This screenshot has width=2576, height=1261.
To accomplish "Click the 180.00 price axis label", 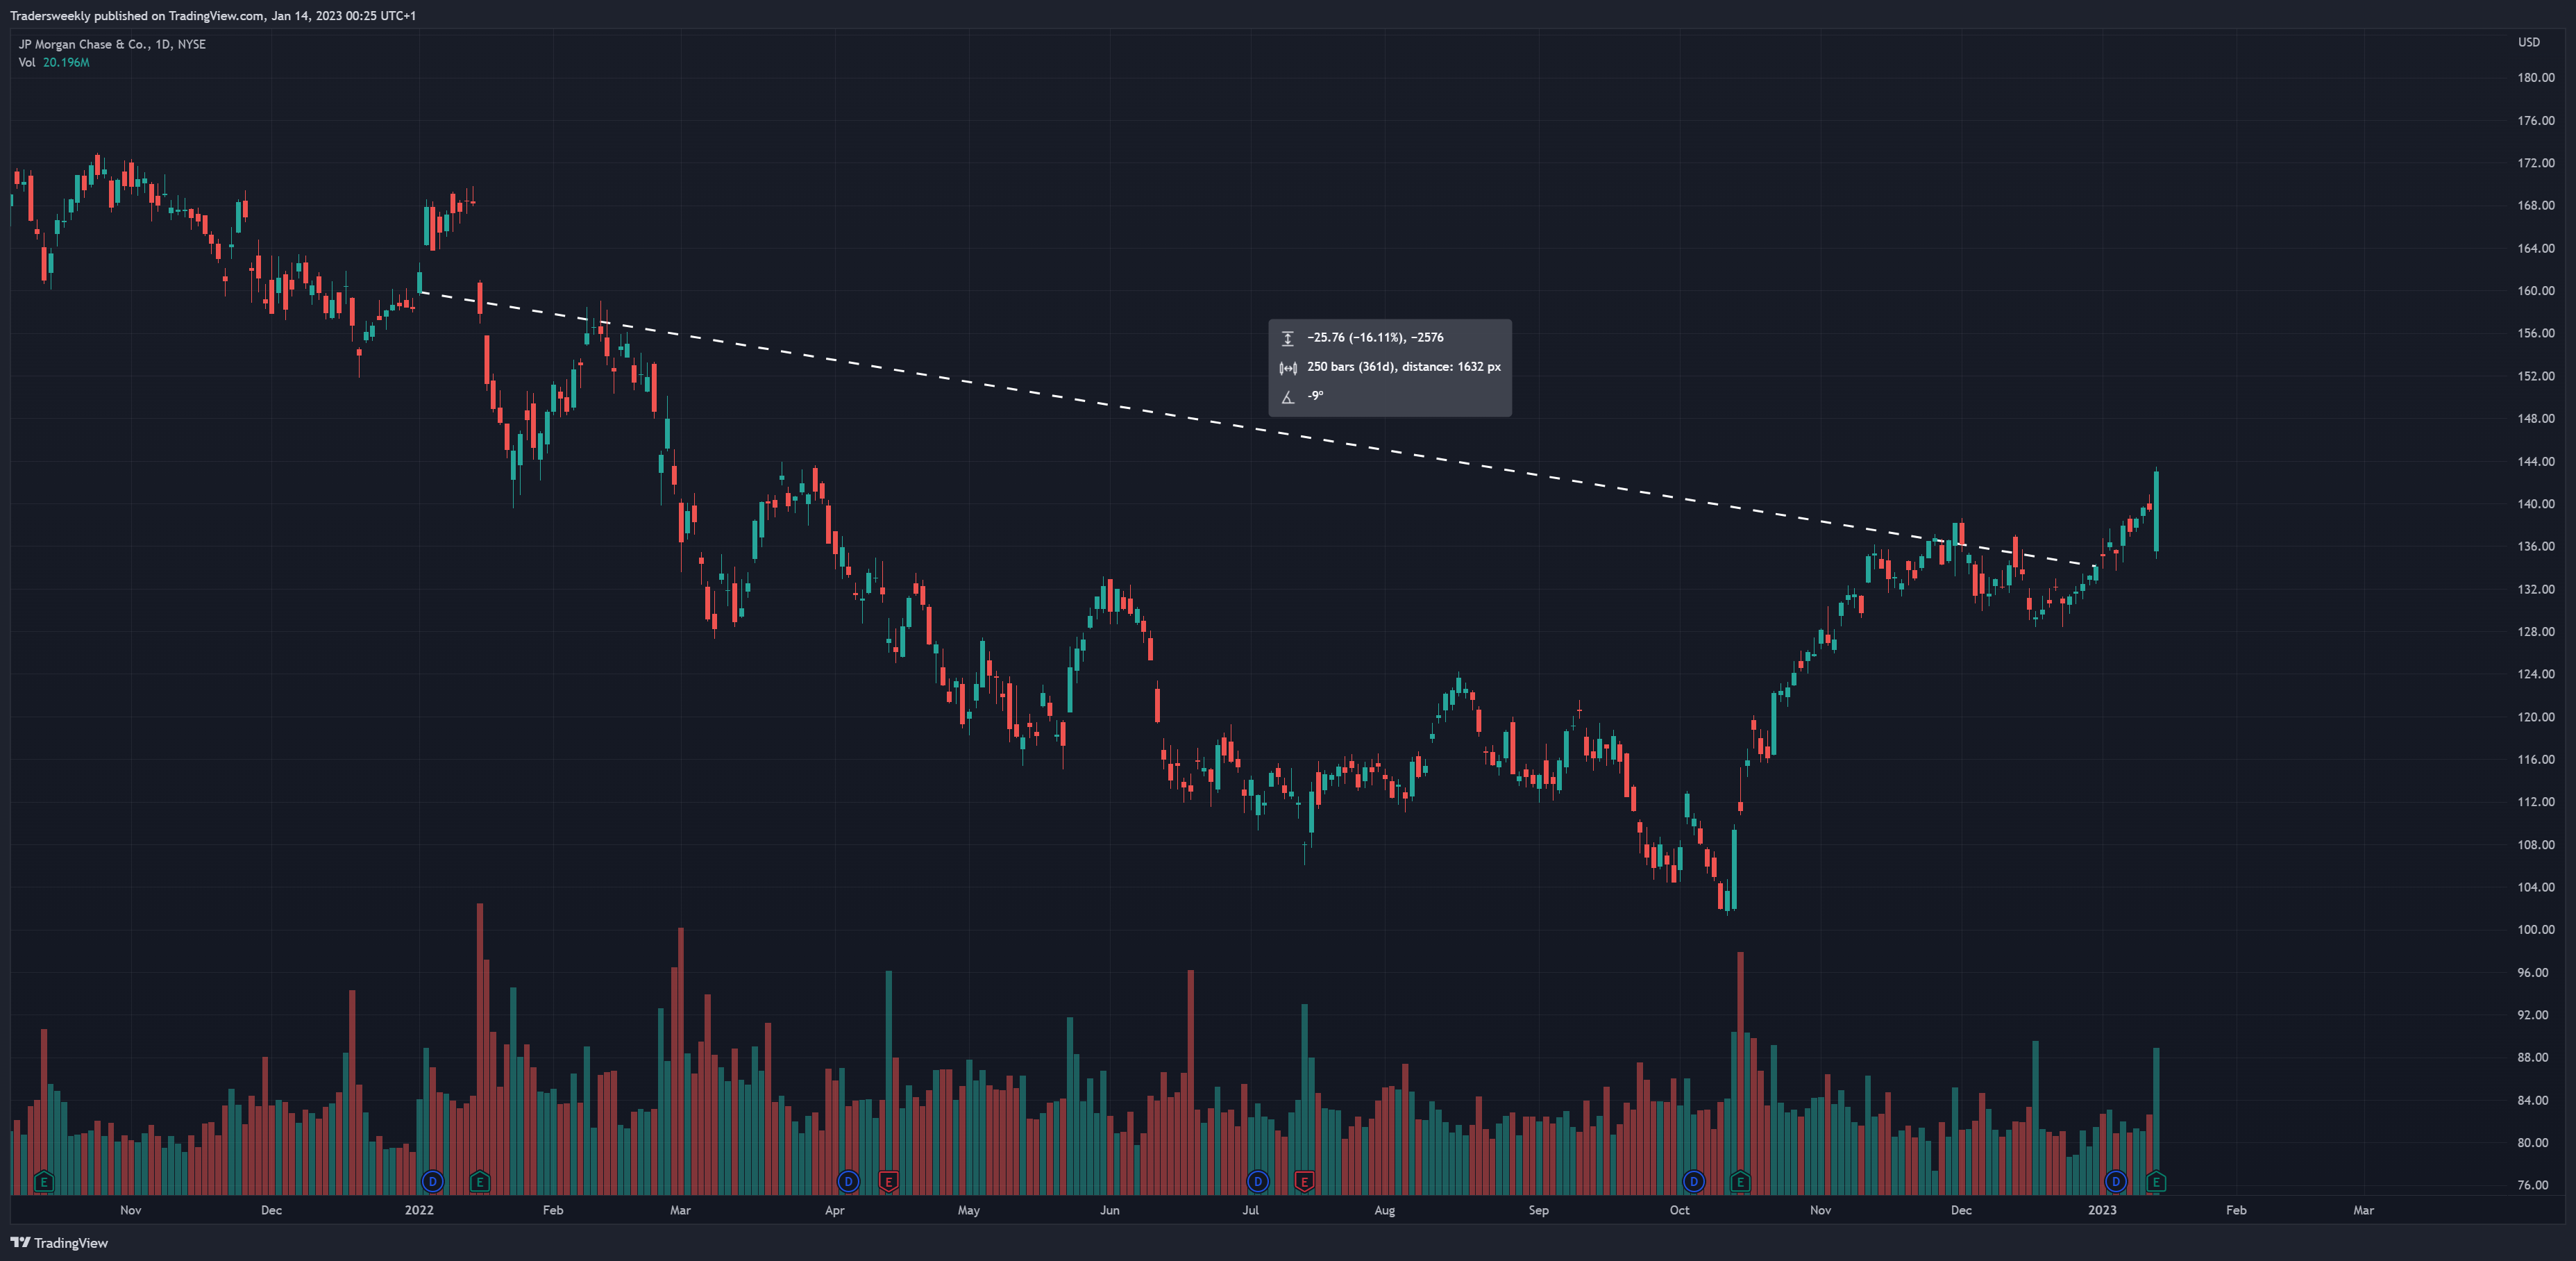I will pos(2535,77).
